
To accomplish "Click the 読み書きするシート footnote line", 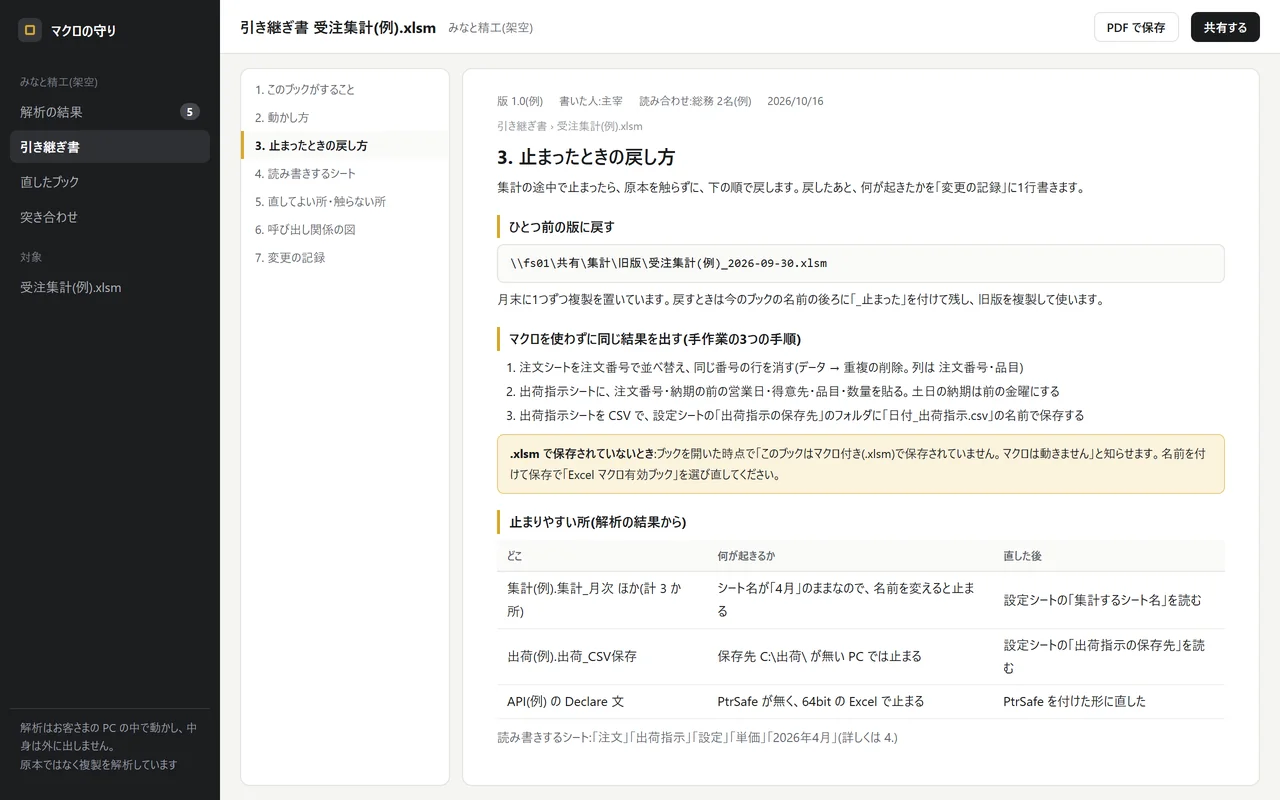I will (x=697, y=738).
